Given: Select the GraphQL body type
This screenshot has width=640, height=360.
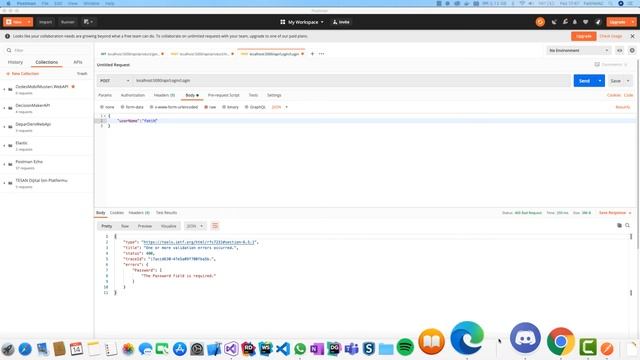Looking at the screenshot, I should click(256, 107).
